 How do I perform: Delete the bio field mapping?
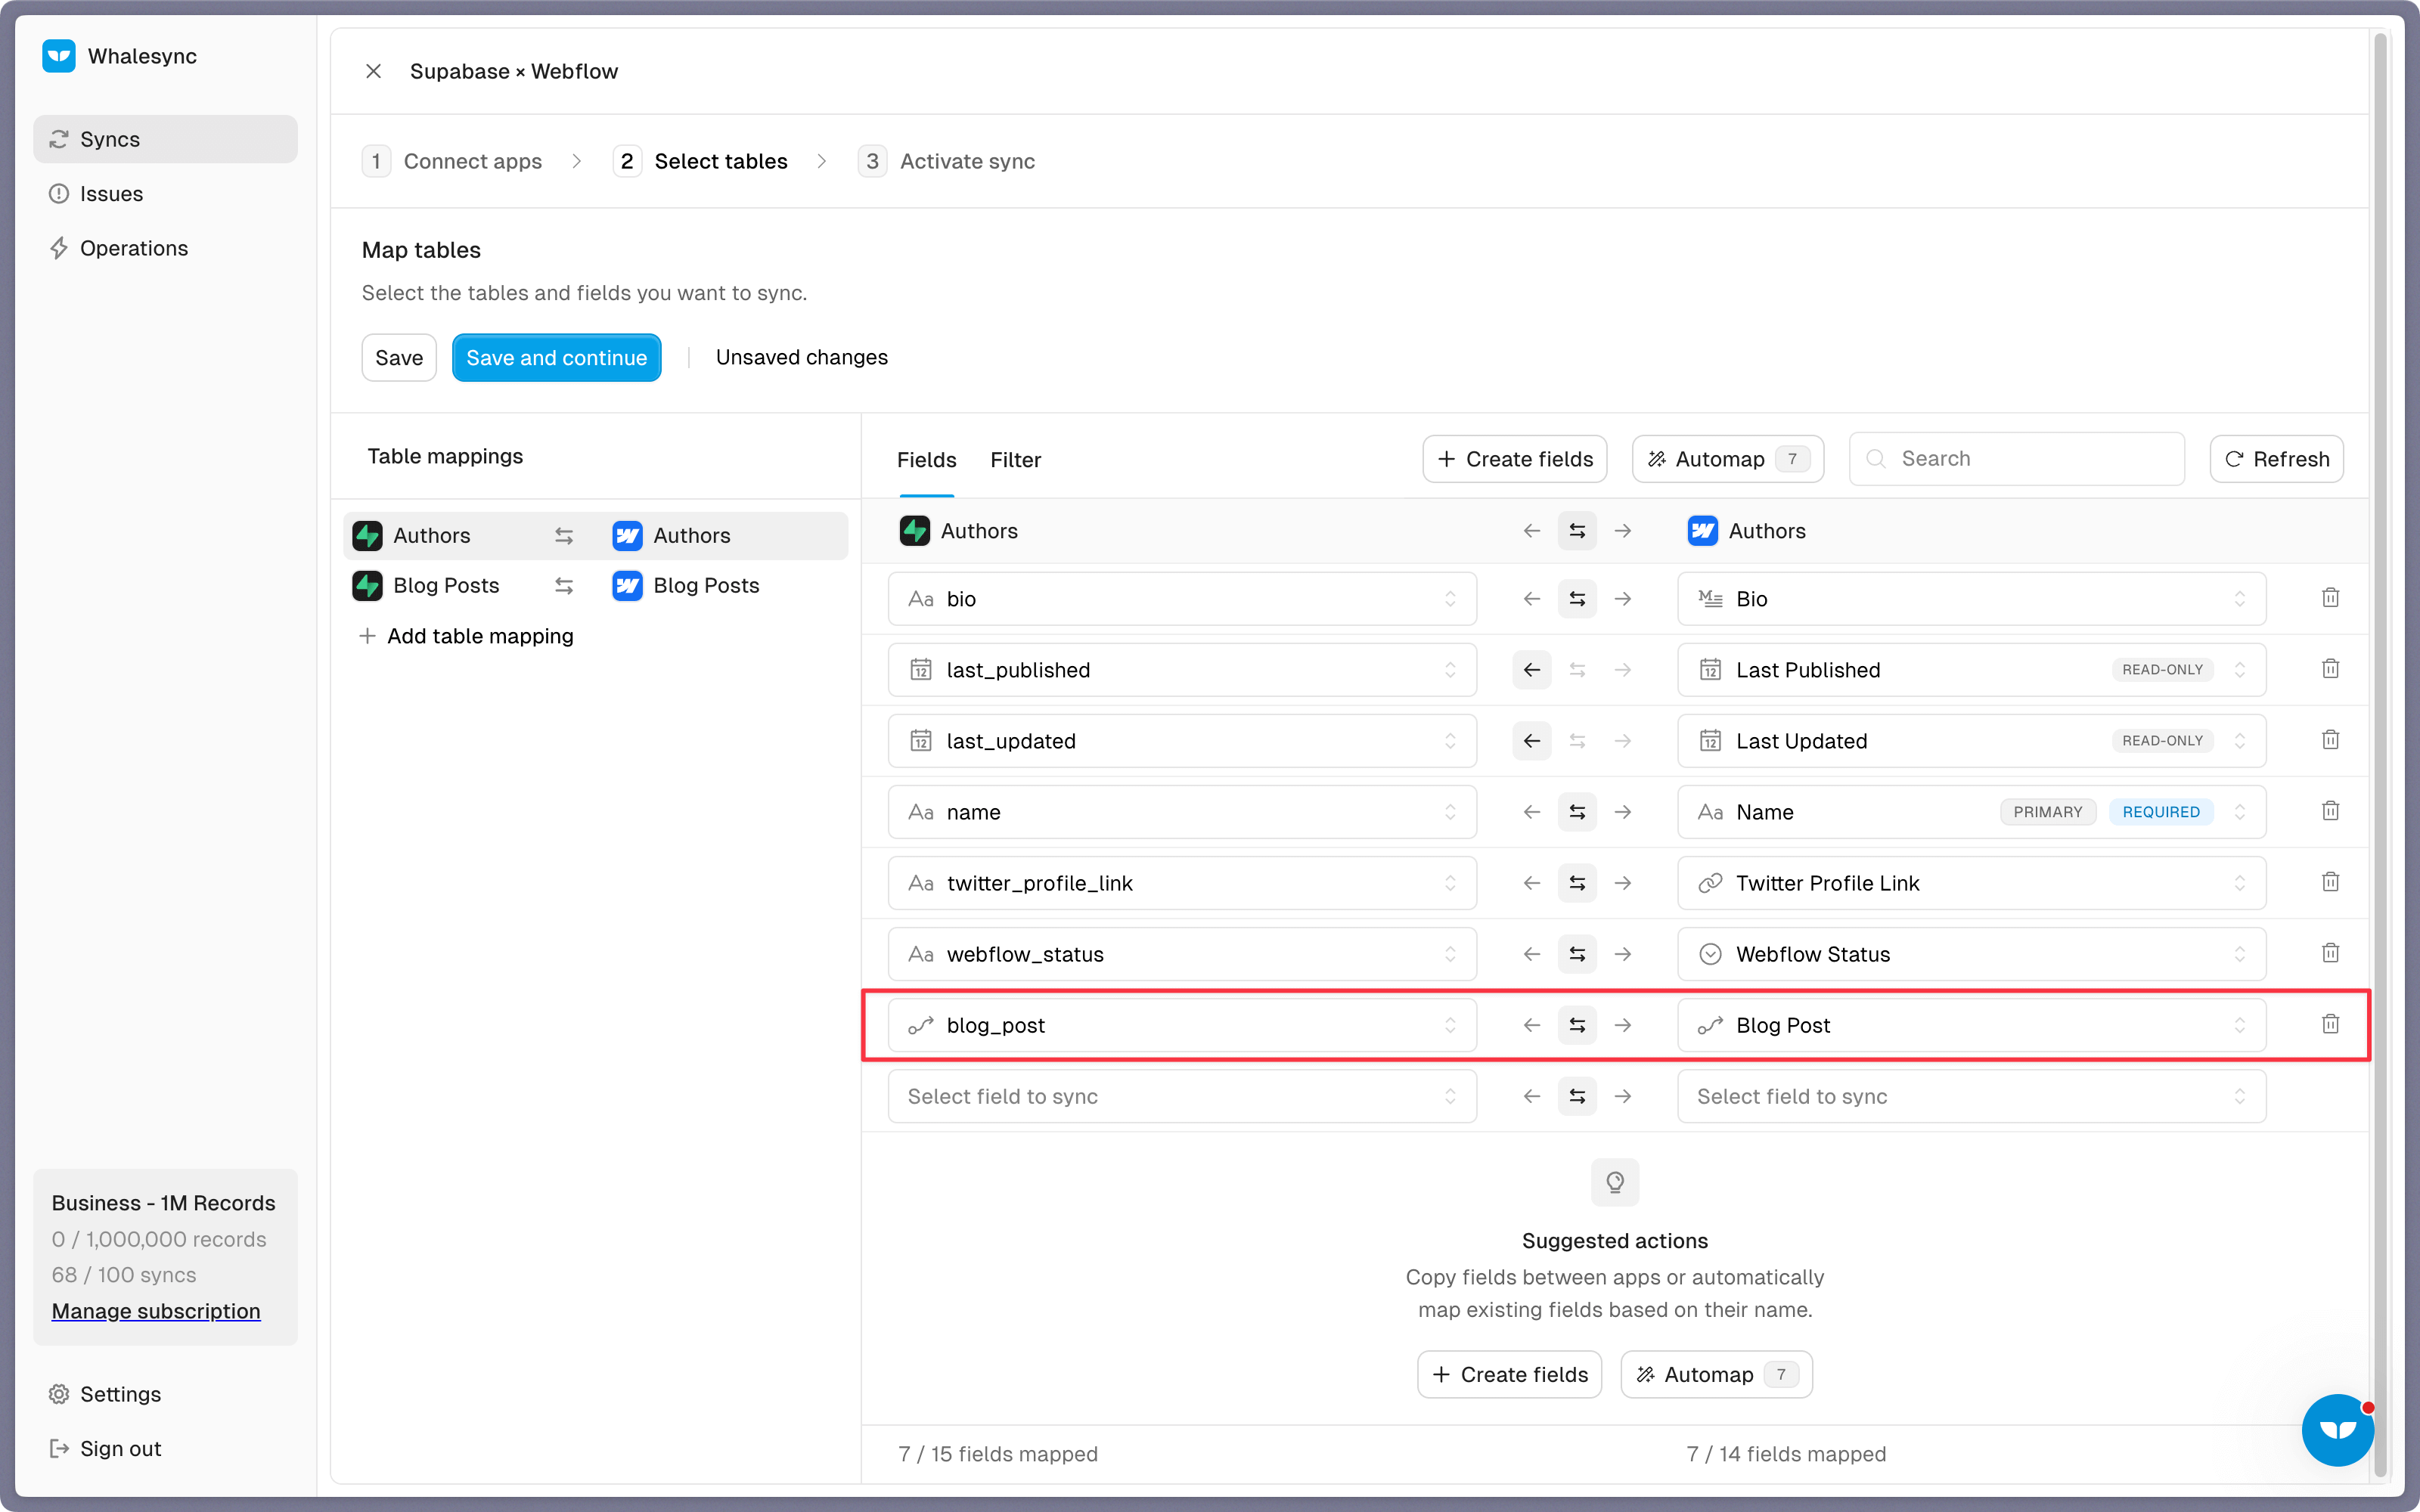[x=2330, y=598]
